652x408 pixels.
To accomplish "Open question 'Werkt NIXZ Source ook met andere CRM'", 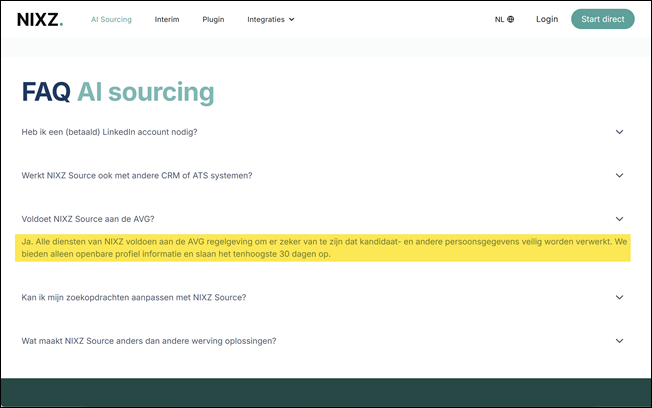I will 137,176.
